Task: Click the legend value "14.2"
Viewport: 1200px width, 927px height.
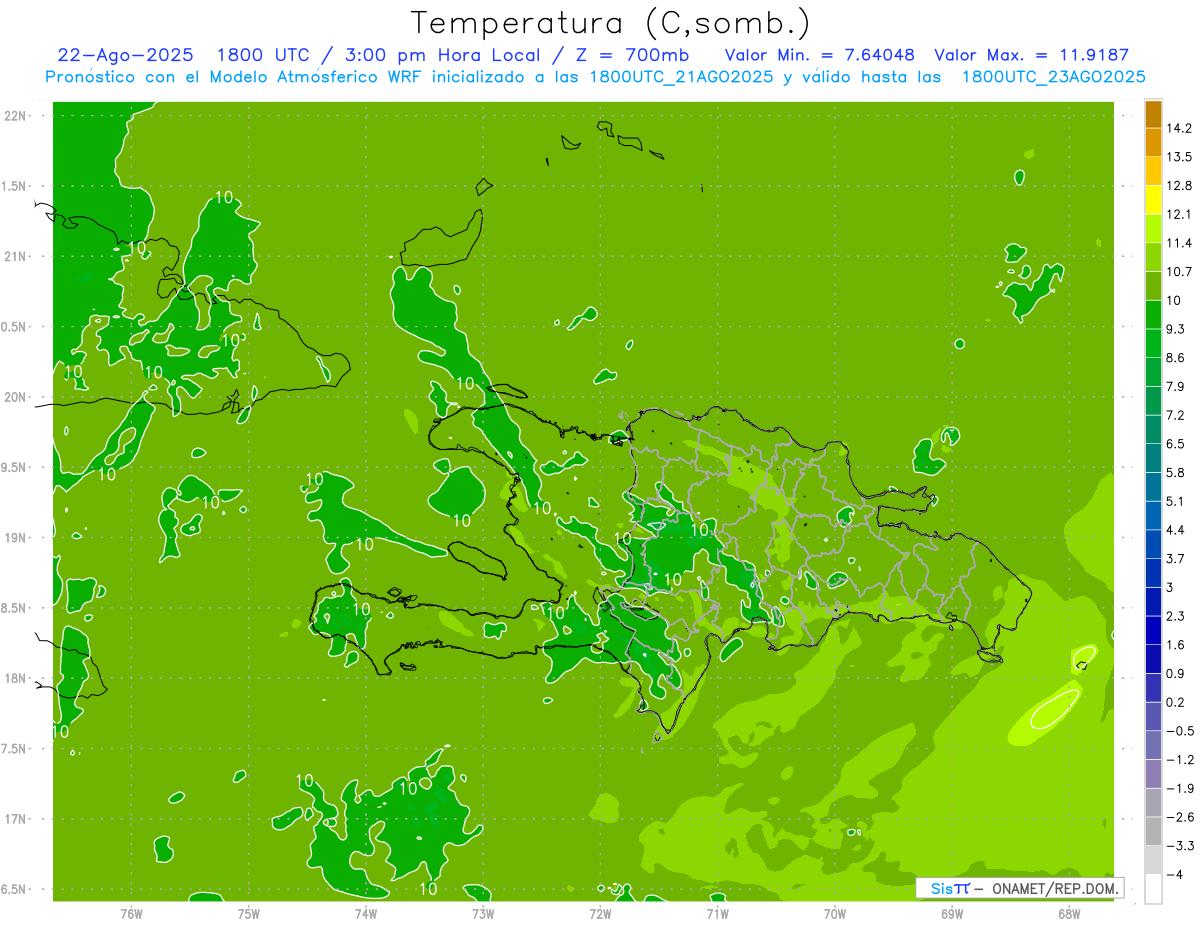Action: (1179, 128)
